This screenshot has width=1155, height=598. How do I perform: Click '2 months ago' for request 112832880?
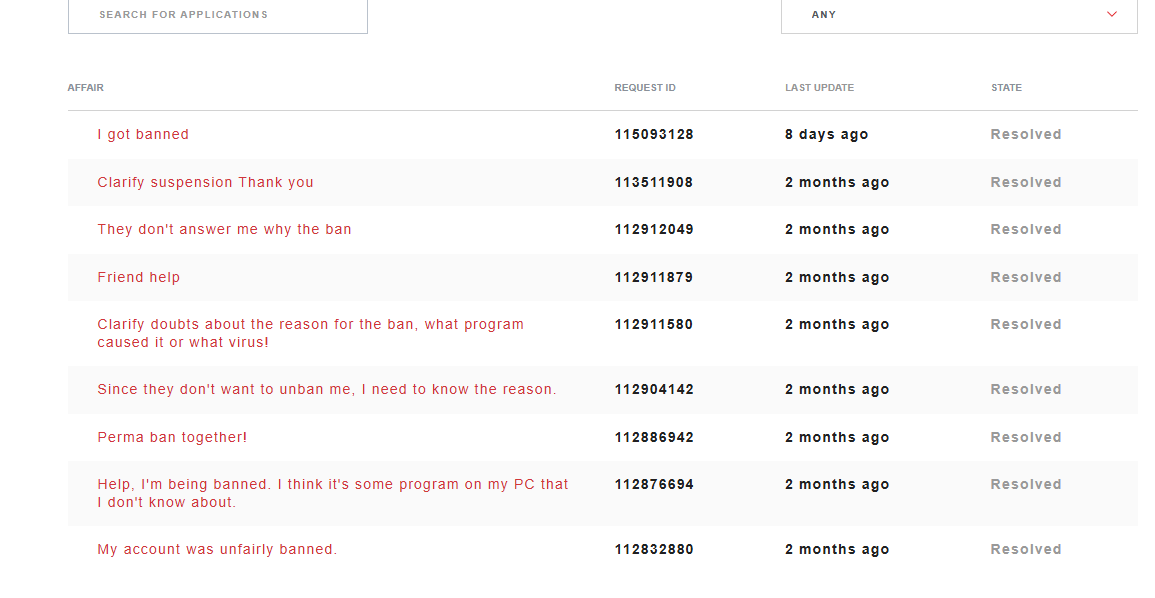click(x=837, y=549)
